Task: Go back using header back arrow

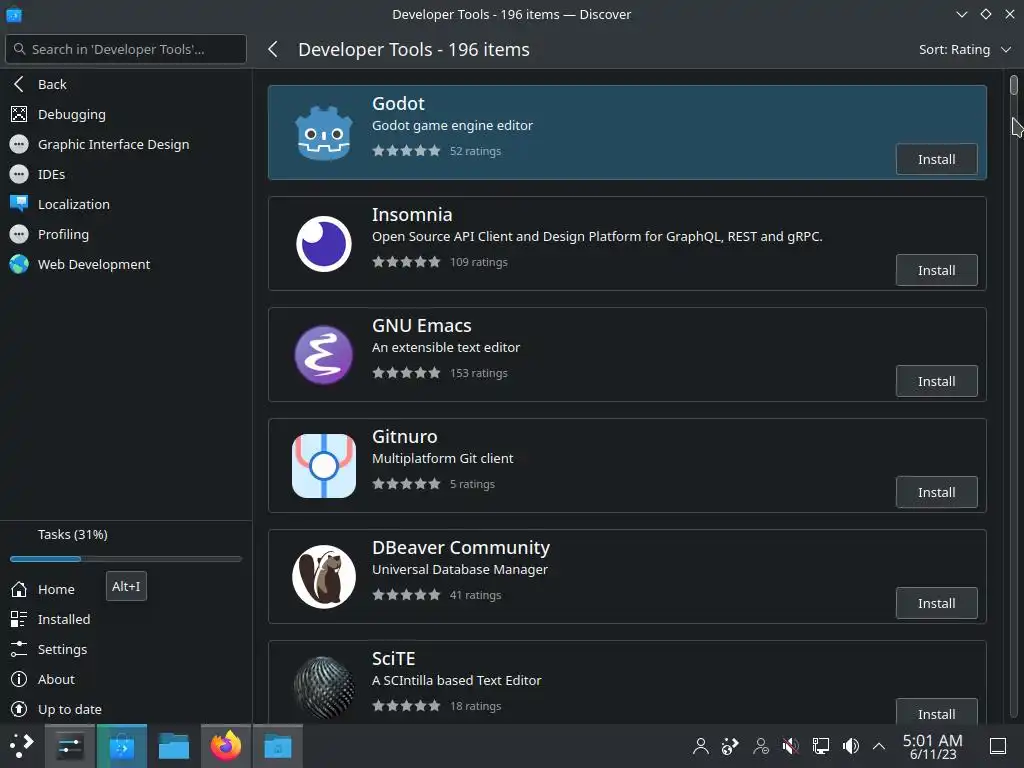Action: (273, 50)
